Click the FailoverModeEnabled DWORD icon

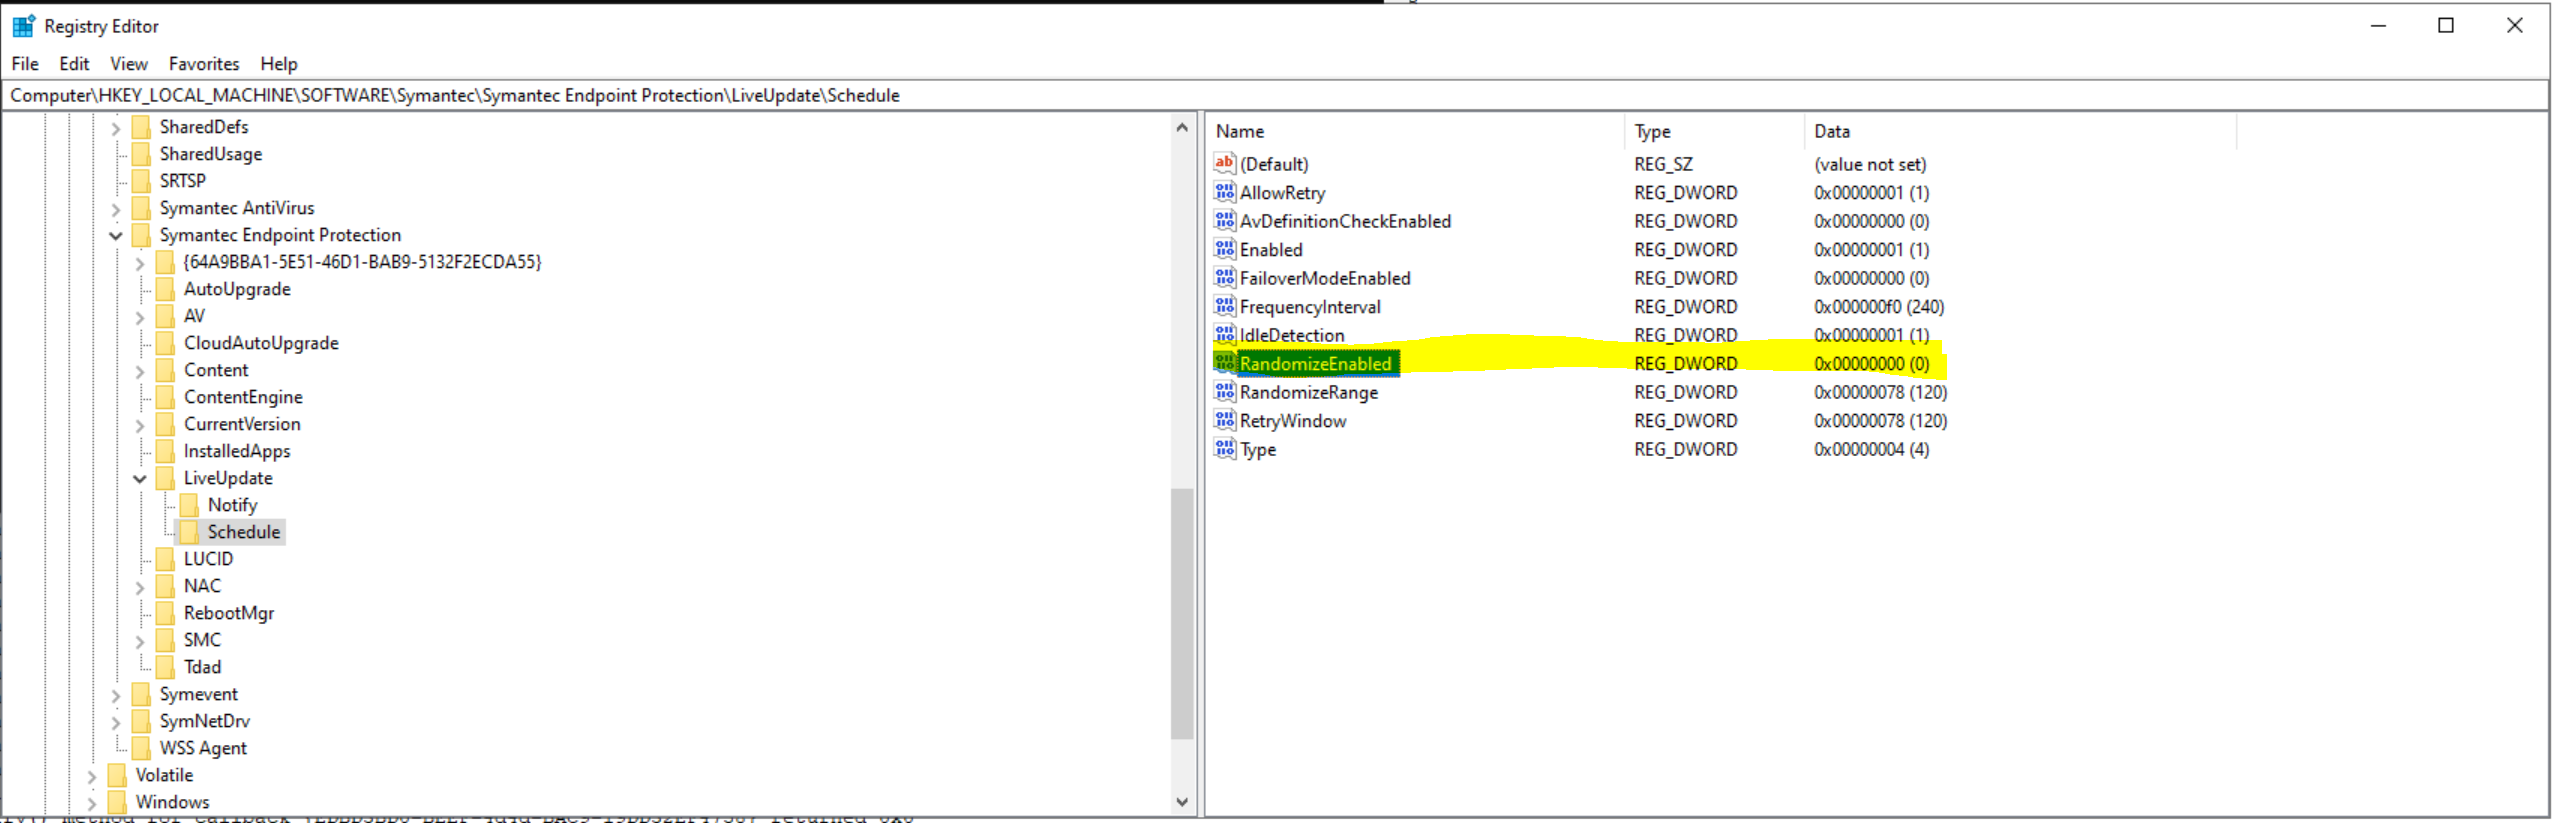click(1225, 277)
